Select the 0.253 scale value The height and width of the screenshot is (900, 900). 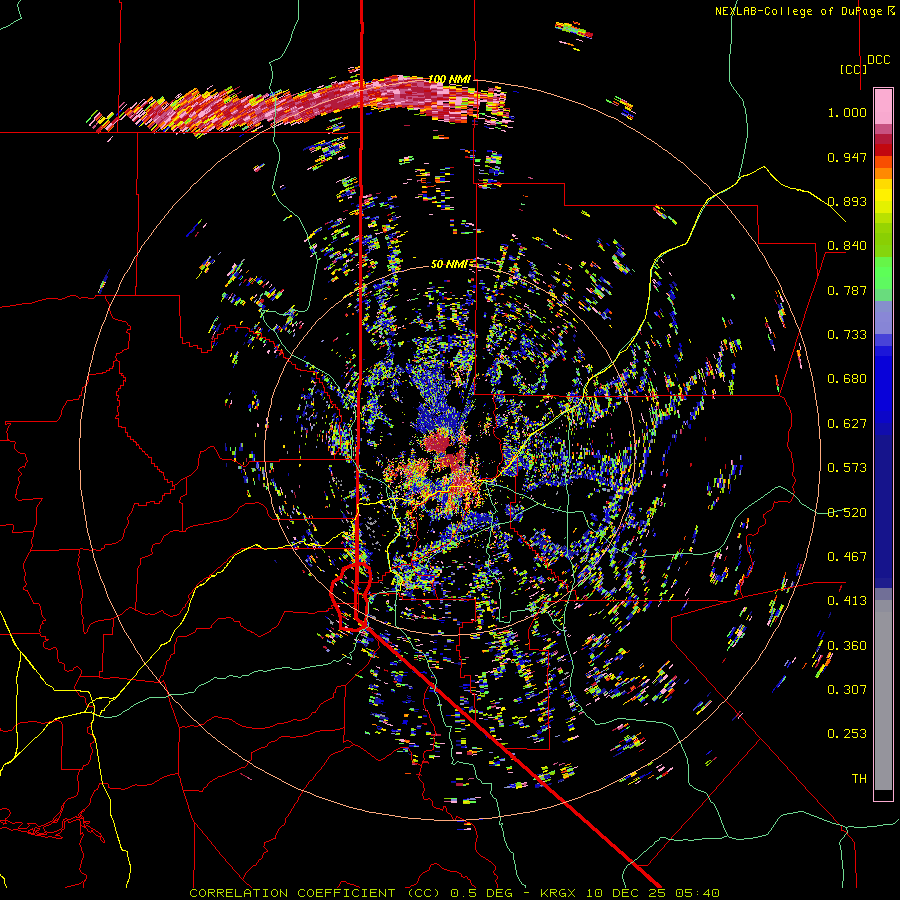point(847,734)
